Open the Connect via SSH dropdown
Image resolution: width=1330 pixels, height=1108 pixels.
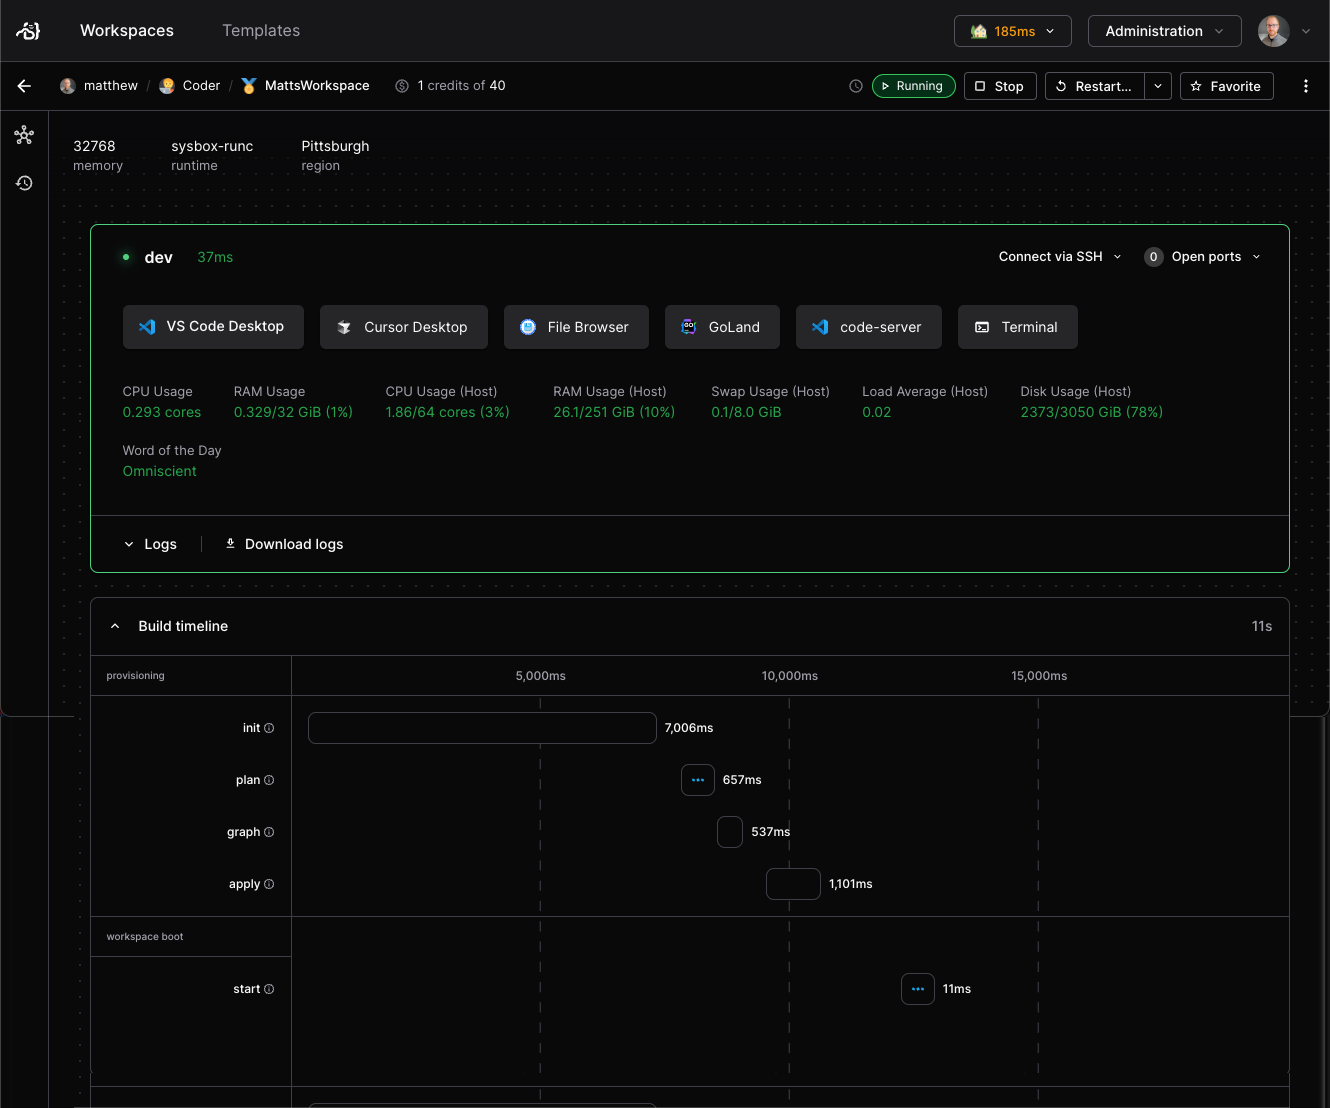[1058, 256]
